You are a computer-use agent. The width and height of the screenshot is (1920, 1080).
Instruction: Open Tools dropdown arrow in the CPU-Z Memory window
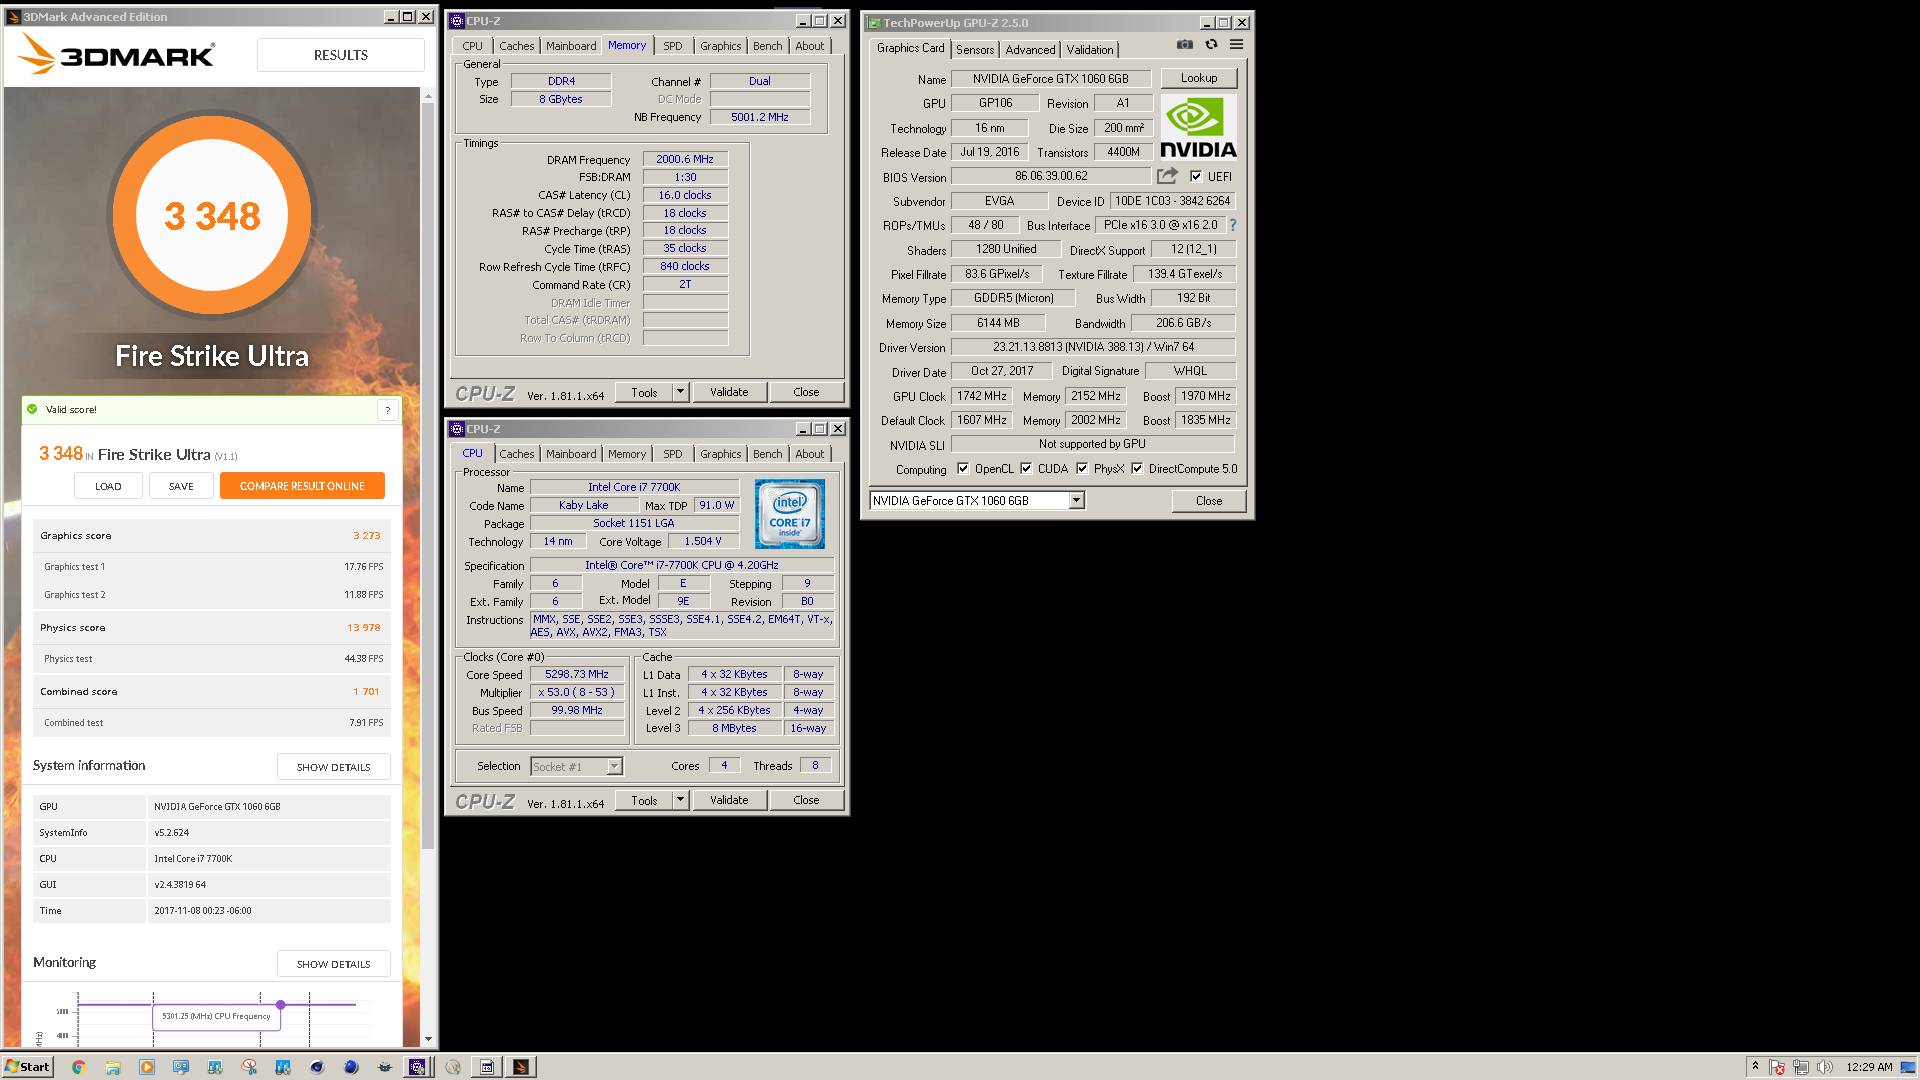tap(680, 392)
